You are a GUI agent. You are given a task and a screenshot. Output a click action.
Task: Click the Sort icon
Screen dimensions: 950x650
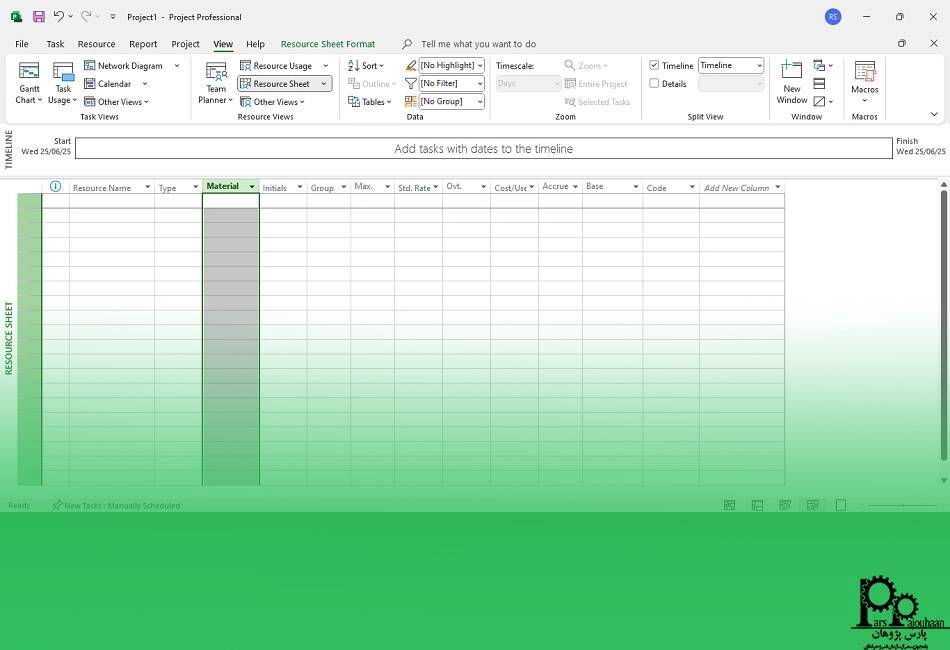coord(365,66)
